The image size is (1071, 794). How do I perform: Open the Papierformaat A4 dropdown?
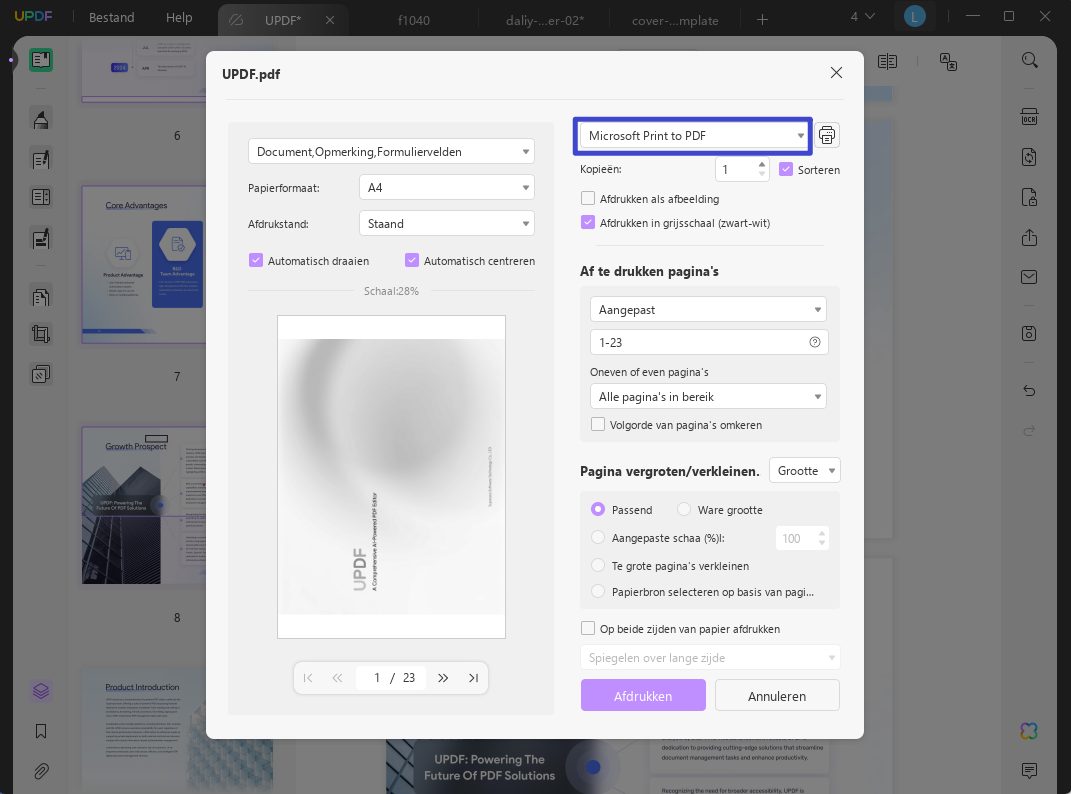click(x=447, y=187)
